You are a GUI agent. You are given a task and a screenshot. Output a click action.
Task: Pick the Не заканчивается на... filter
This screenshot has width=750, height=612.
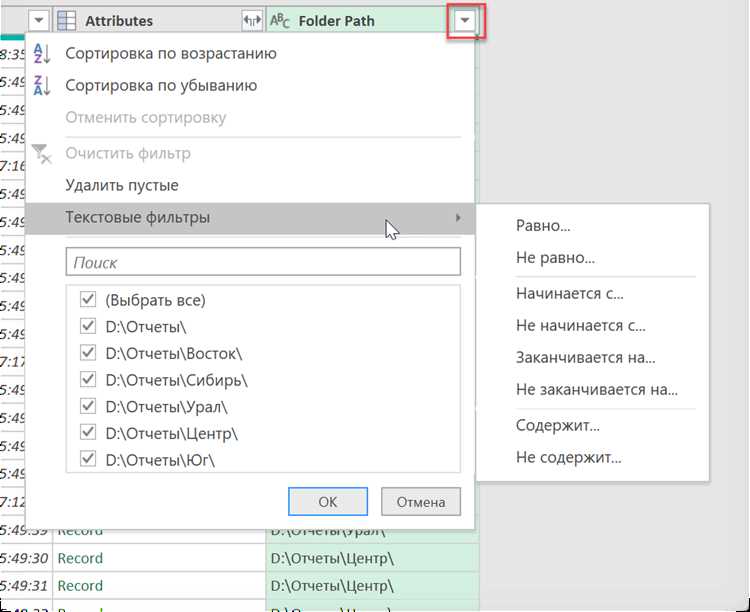point(596,389)
